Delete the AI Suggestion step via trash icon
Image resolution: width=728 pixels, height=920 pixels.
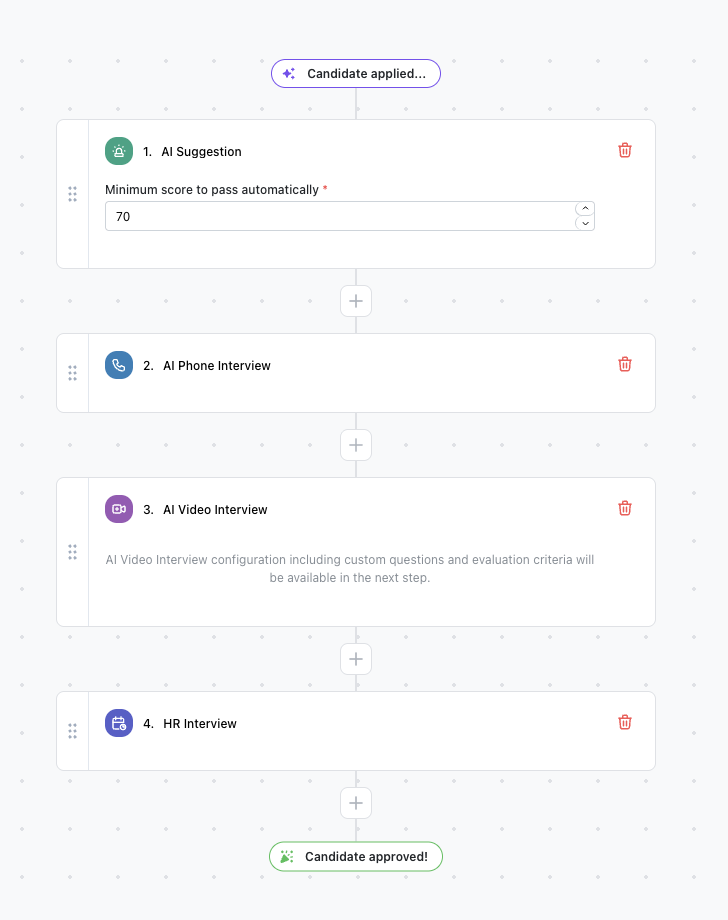pos(624,150)
